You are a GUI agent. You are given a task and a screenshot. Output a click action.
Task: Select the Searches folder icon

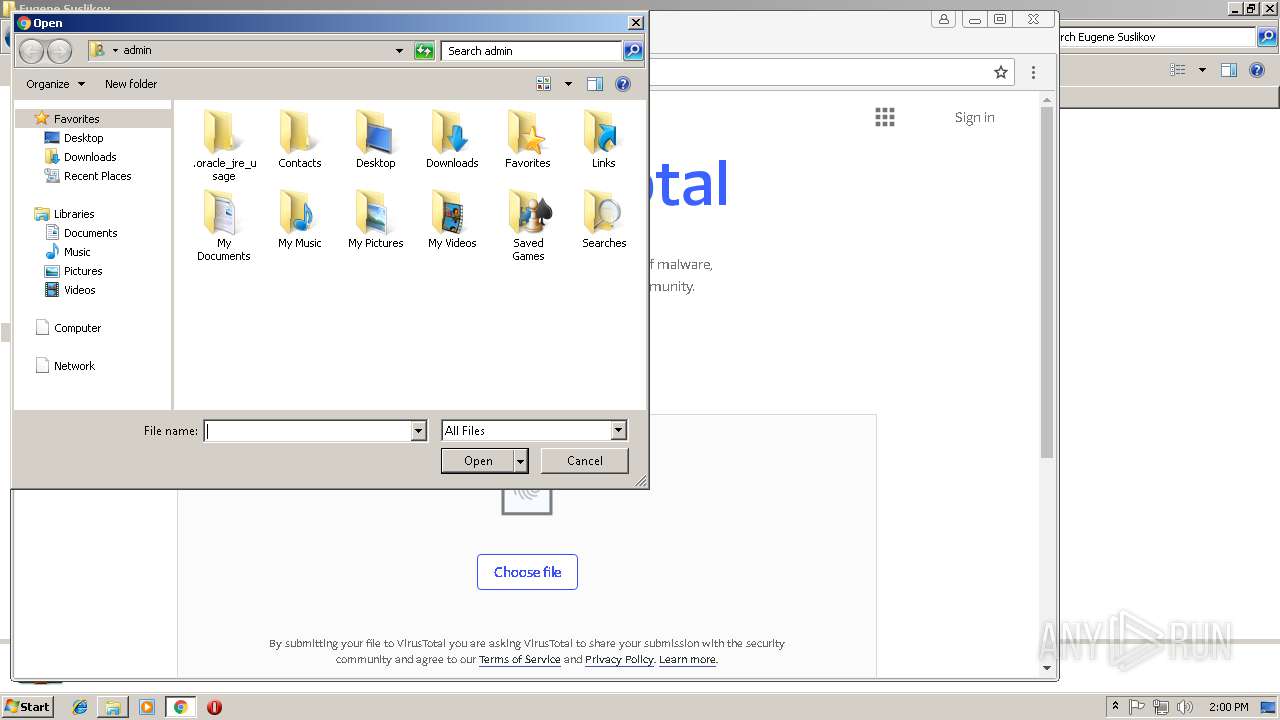coord(604,219)
